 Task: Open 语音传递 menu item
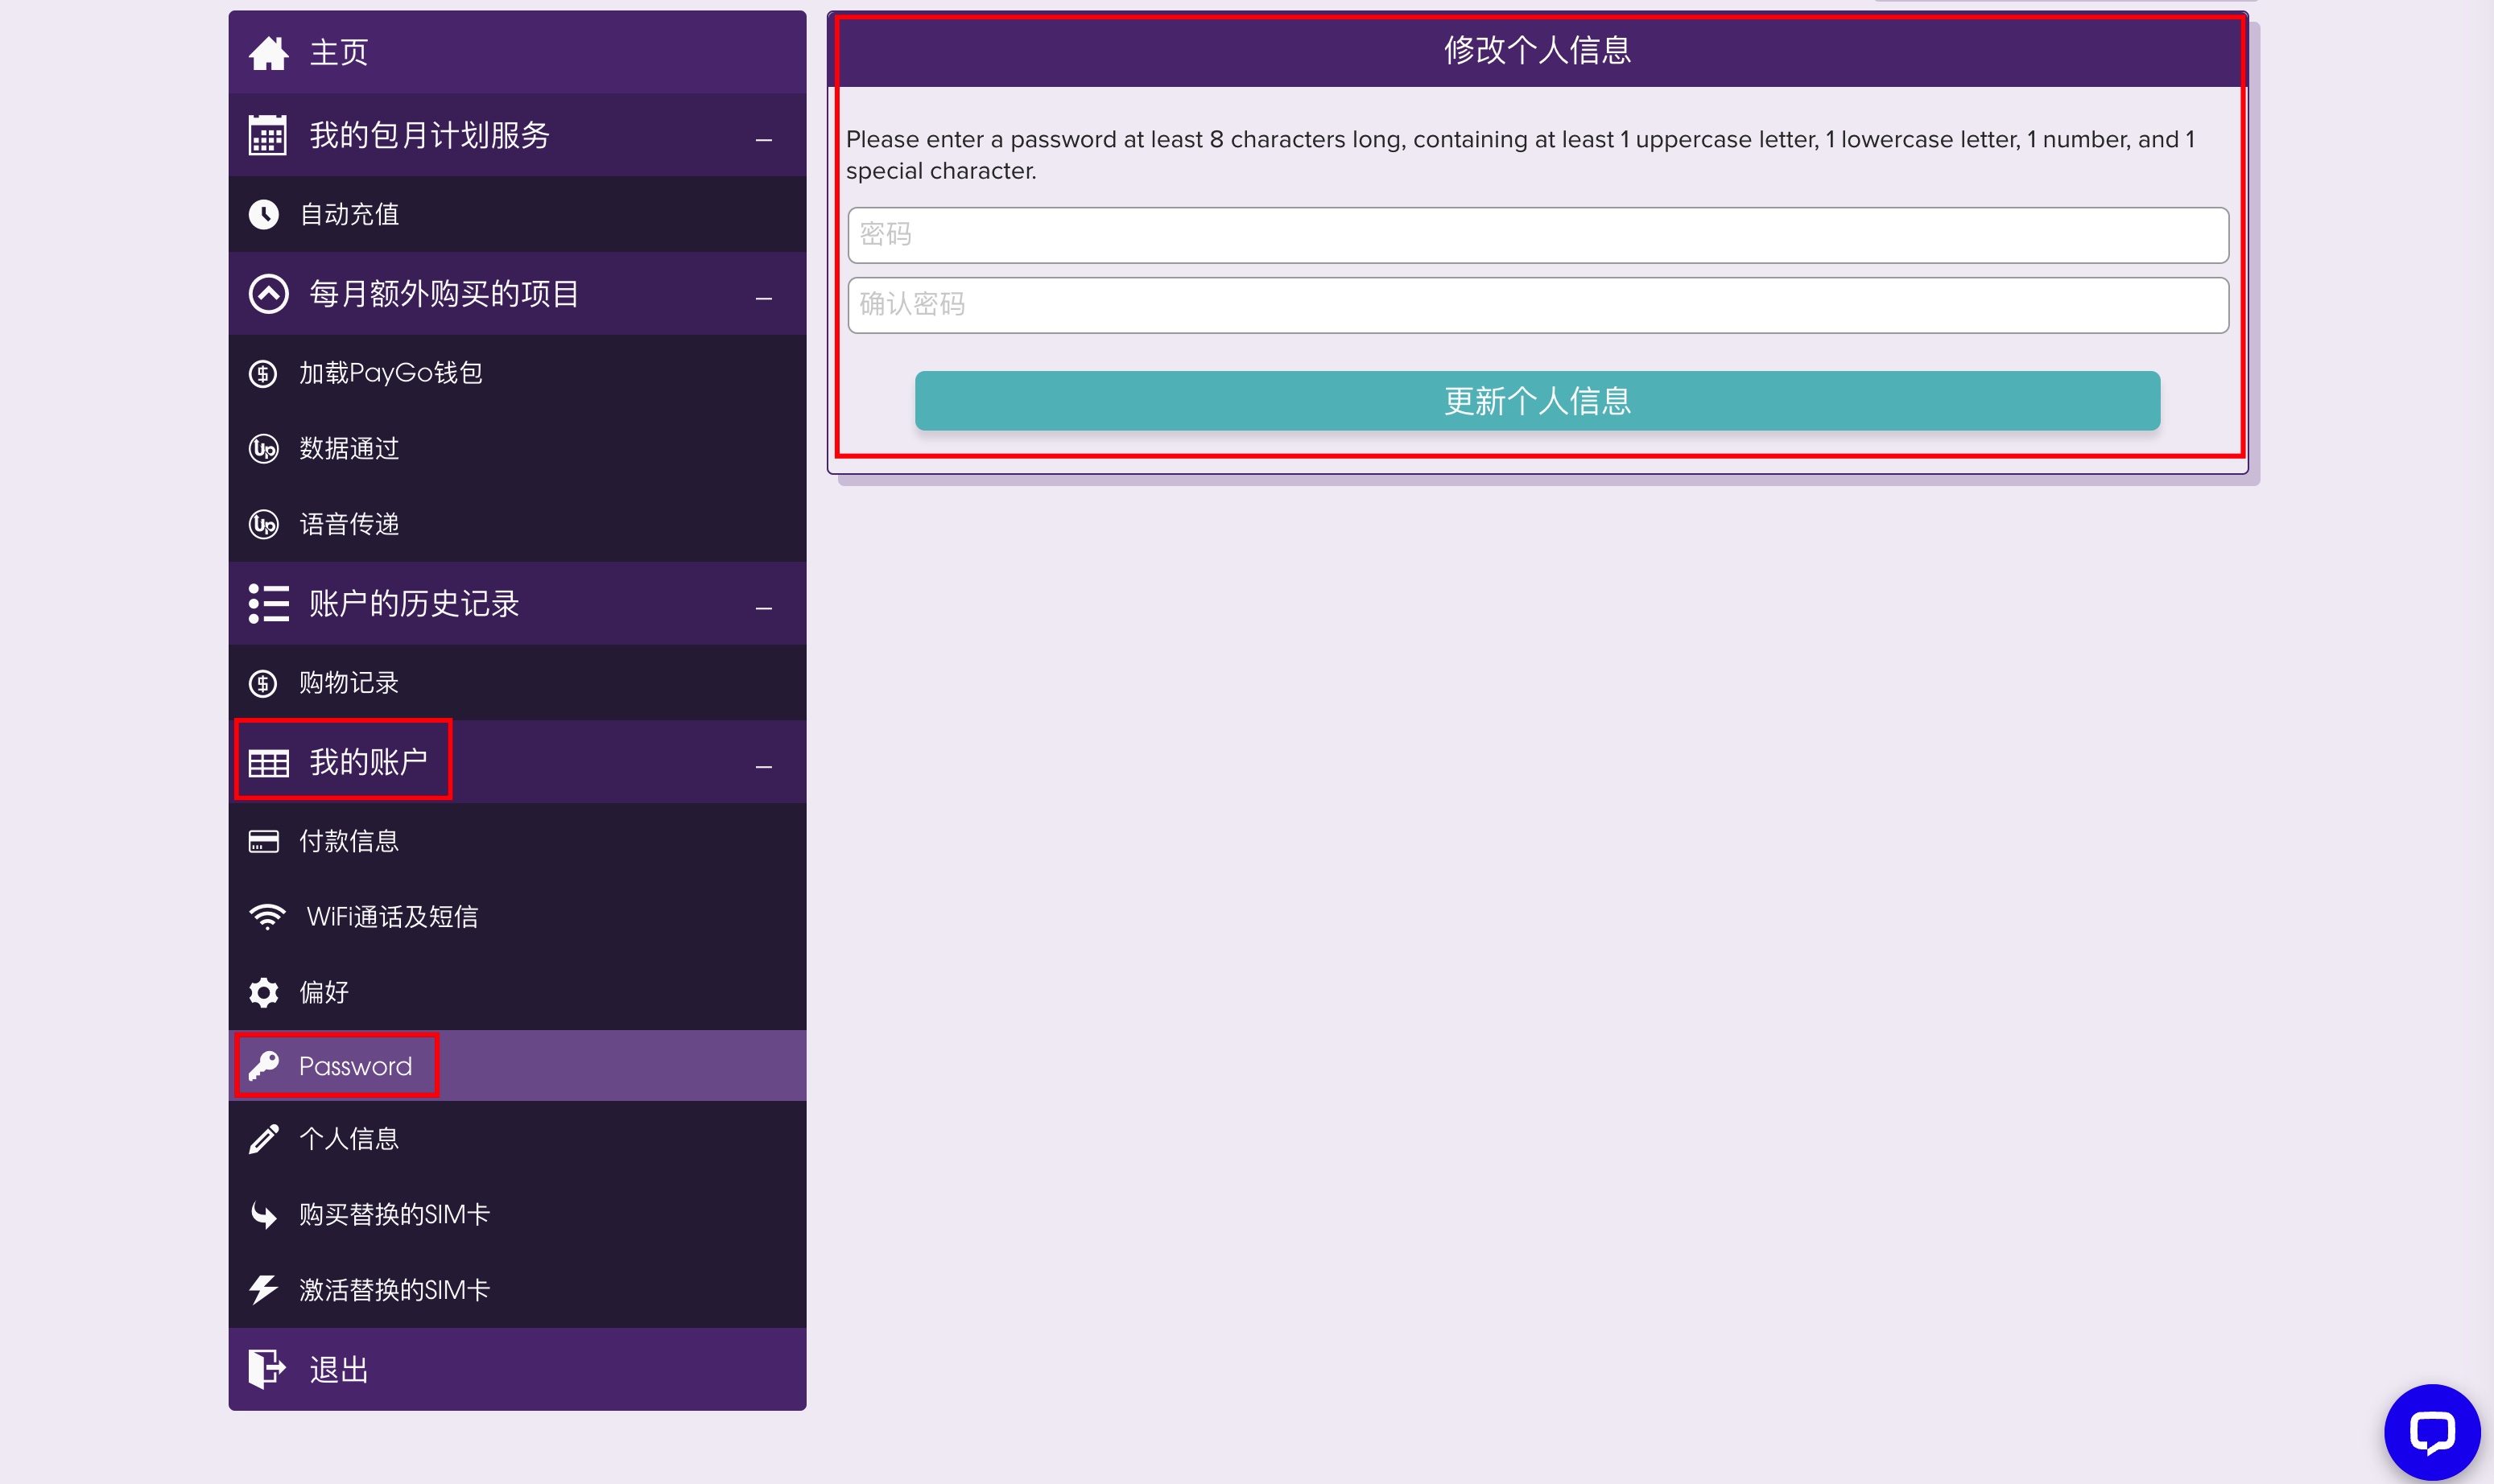click(x=517, y=524)
